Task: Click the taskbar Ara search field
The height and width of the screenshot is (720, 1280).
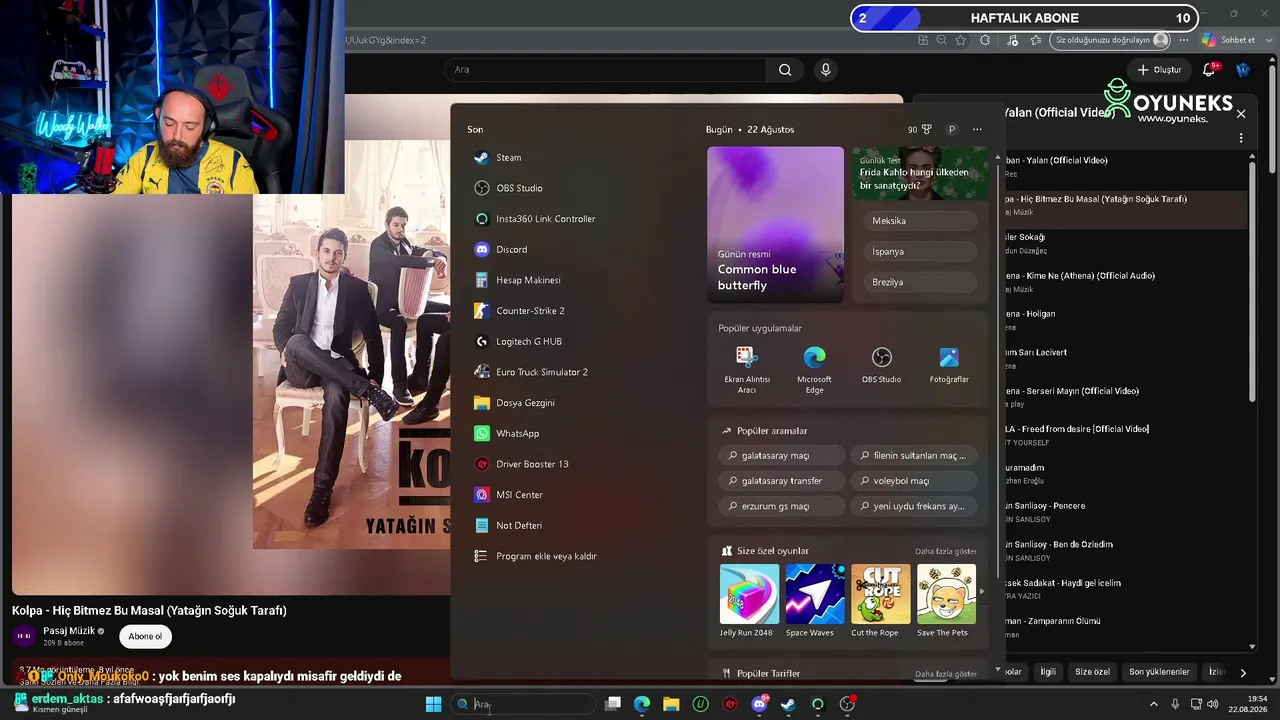Action: [x=524, y=704]
